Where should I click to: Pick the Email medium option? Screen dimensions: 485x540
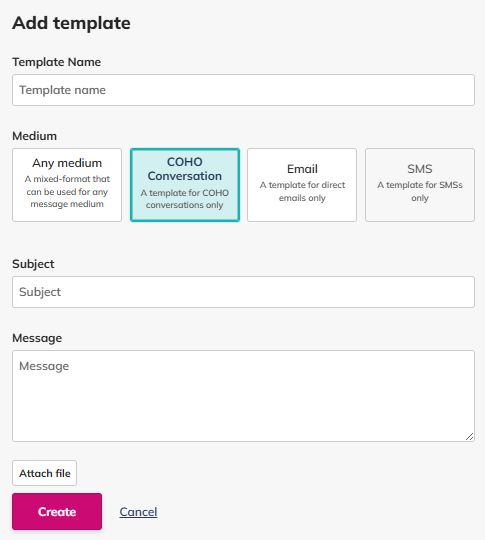(x=302, y=185)
